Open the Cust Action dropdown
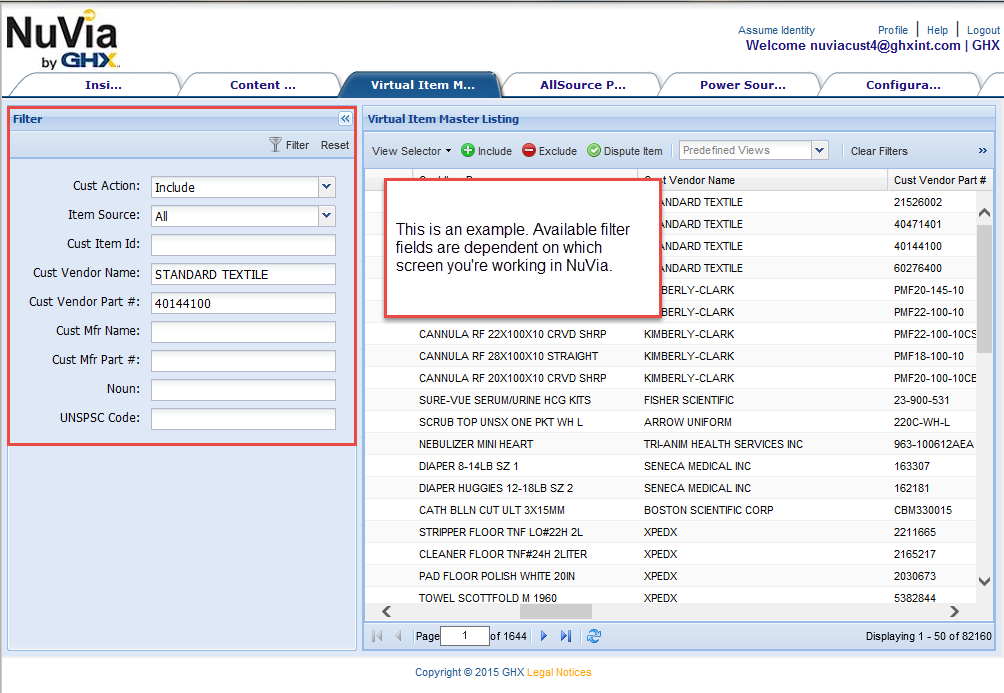This screenshot has width=1004, height=693. tap(327, 187)
